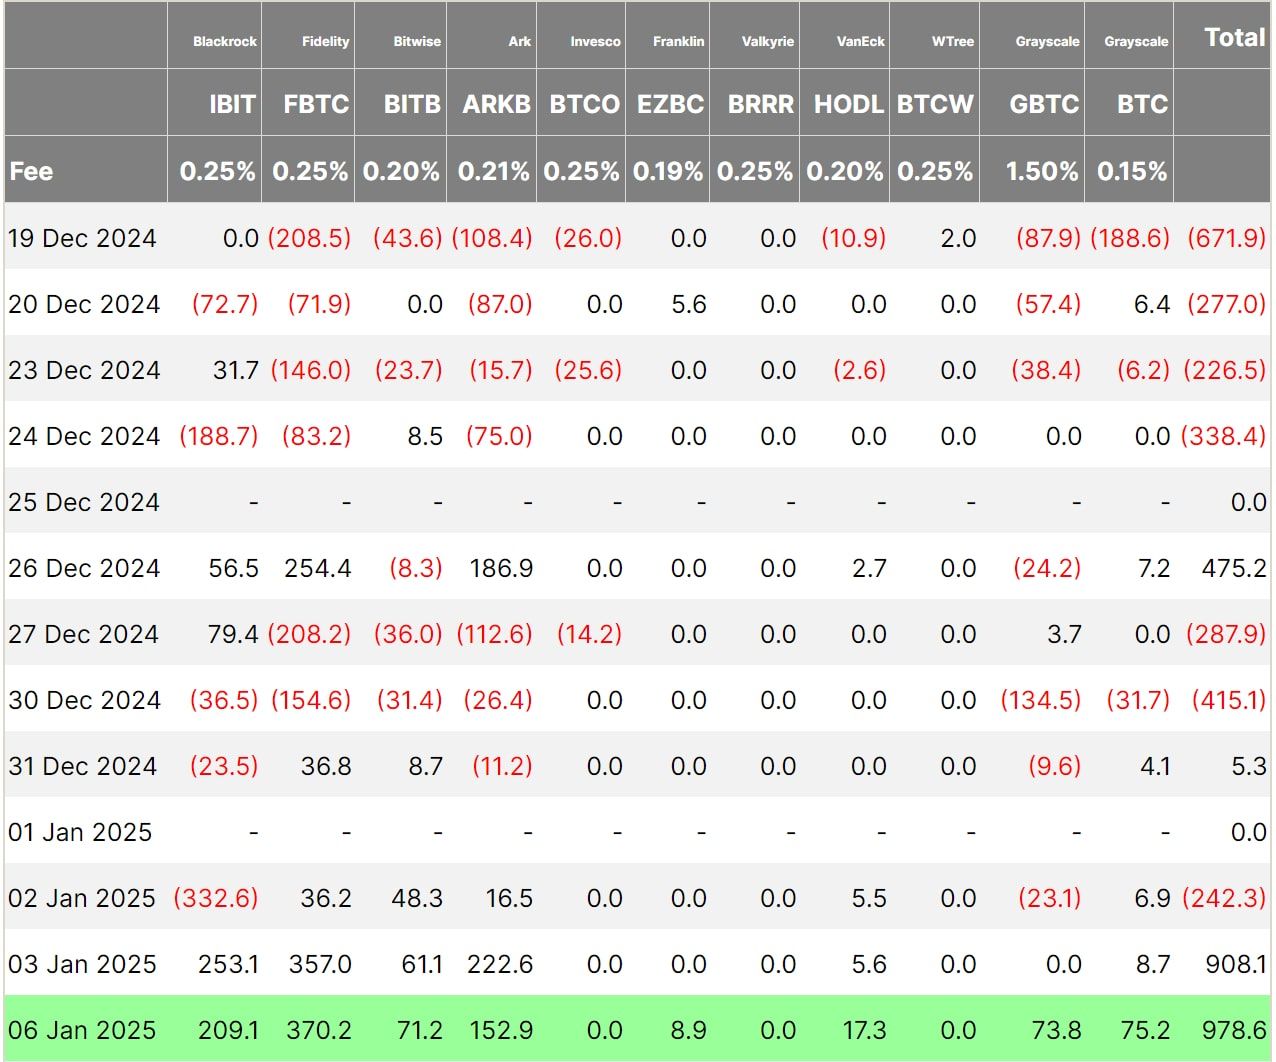
Task: Select the 19 Dec 2024 date cell
Action: [82, 238]
